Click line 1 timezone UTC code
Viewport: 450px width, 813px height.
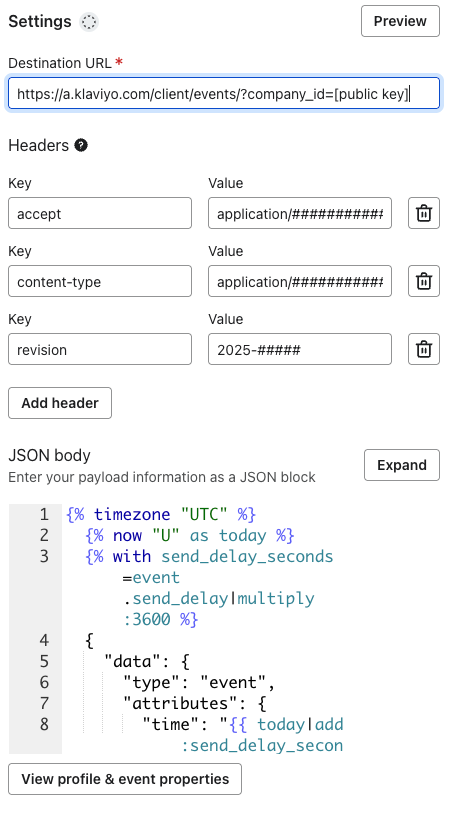161,514
